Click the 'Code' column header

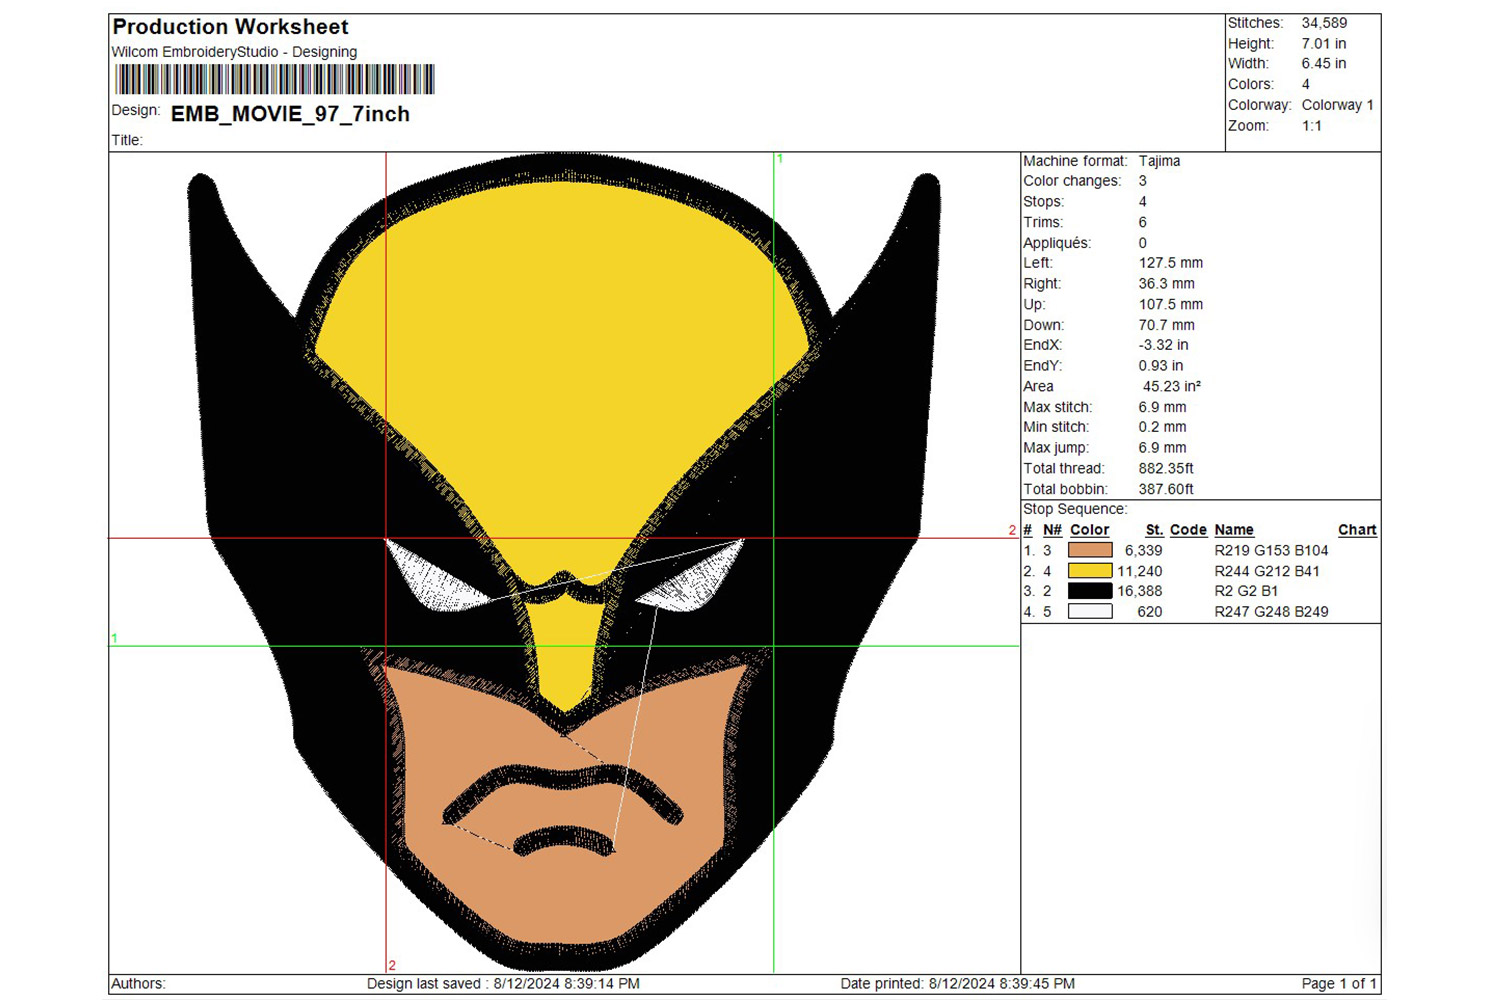pos(1188,530)
